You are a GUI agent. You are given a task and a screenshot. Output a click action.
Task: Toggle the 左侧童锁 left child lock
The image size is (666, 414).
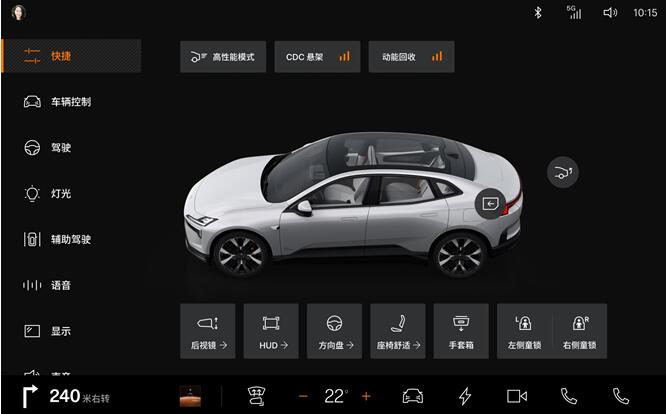point(525,331)
